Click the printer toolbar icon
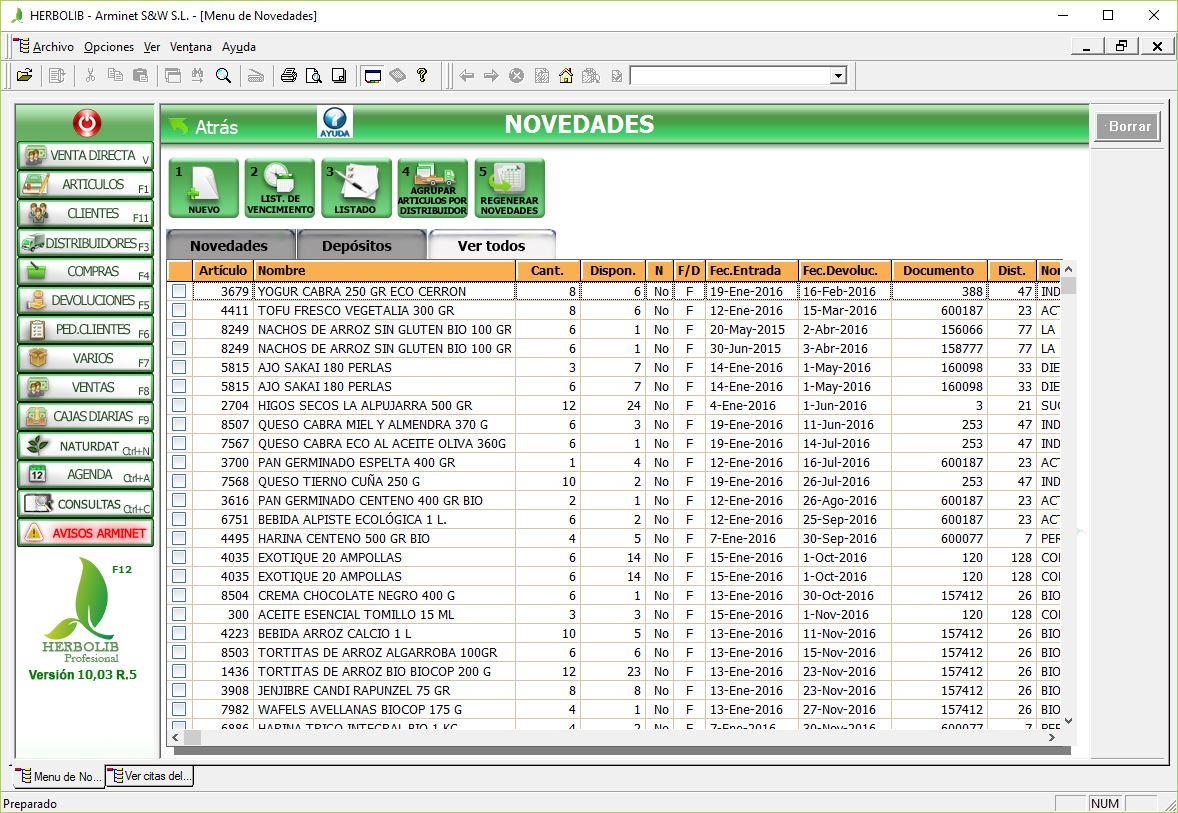The image size is (1178, 813). (x=288, y=75)
